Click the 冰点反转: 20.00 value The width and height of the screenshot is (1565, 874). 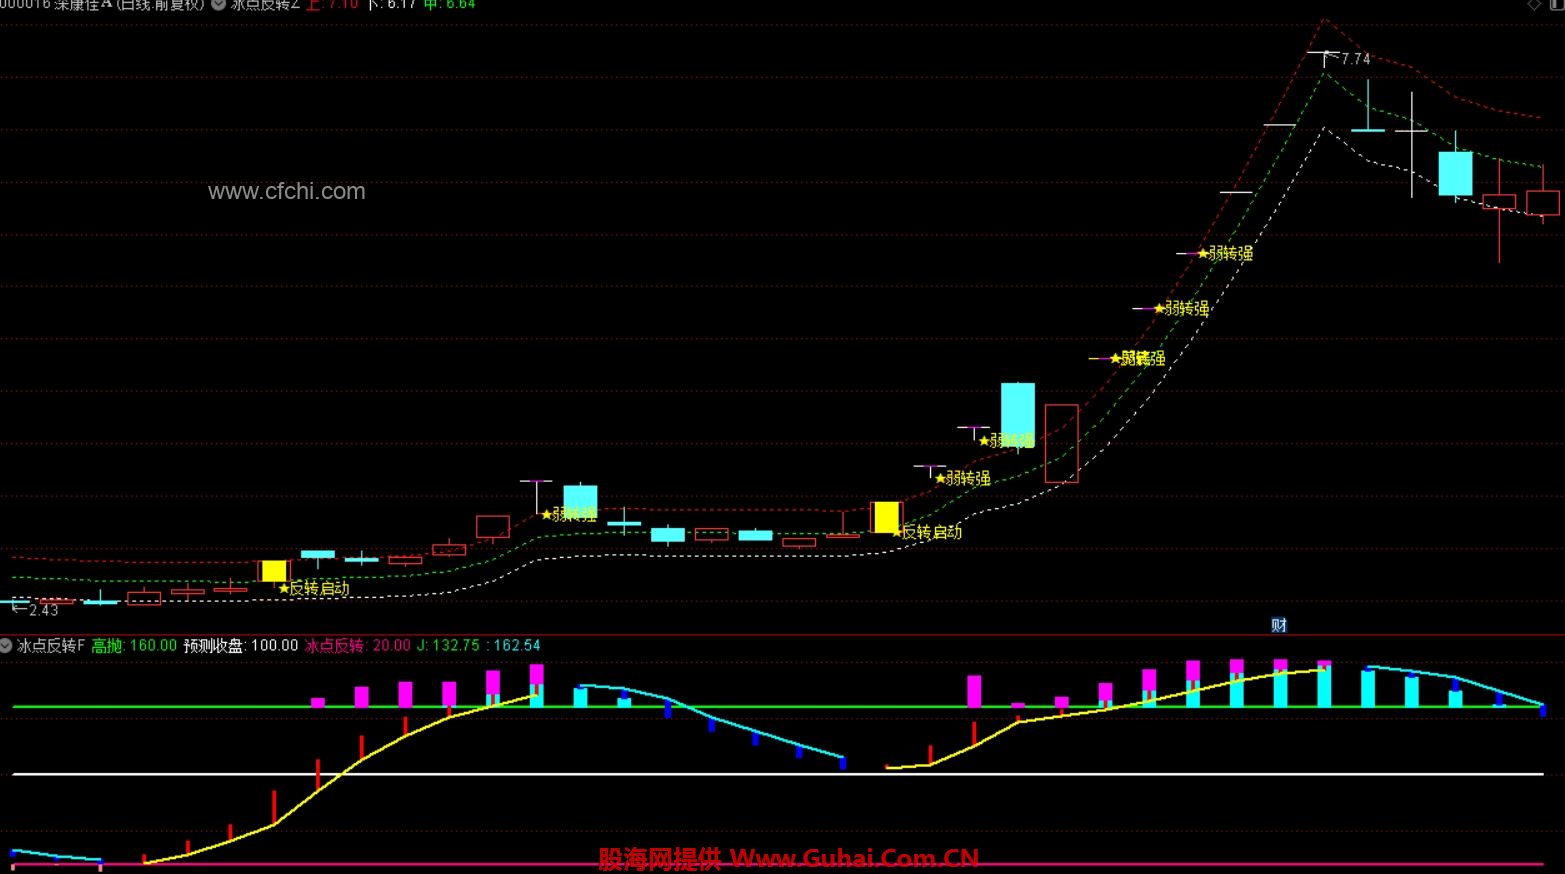357,646
